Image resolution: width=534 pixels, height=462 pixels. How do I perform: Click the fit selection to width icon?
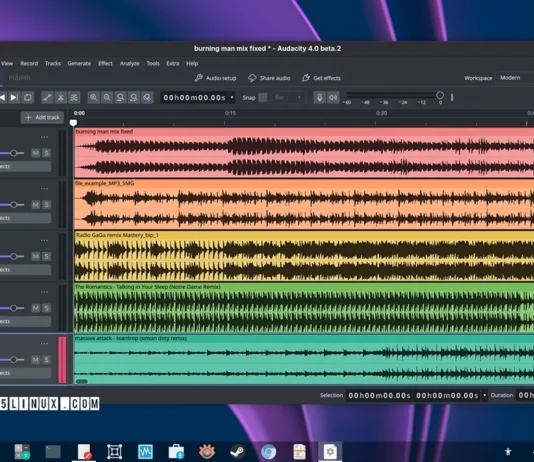point(120,98)
